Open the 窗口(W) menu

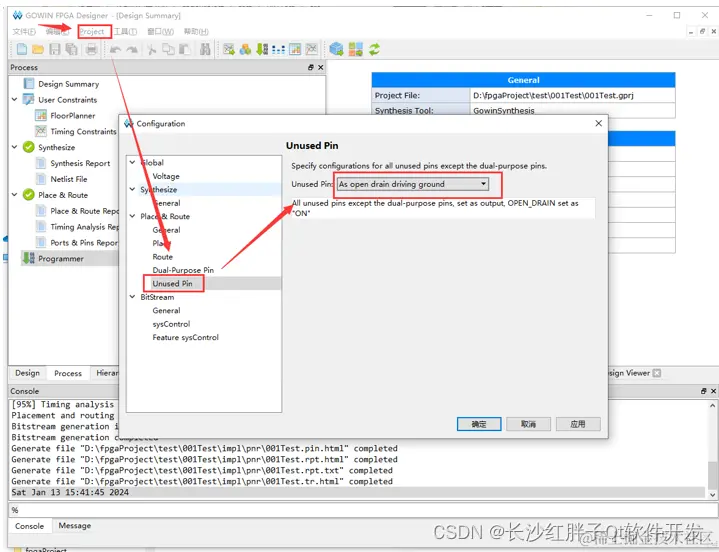pos(160,32)
